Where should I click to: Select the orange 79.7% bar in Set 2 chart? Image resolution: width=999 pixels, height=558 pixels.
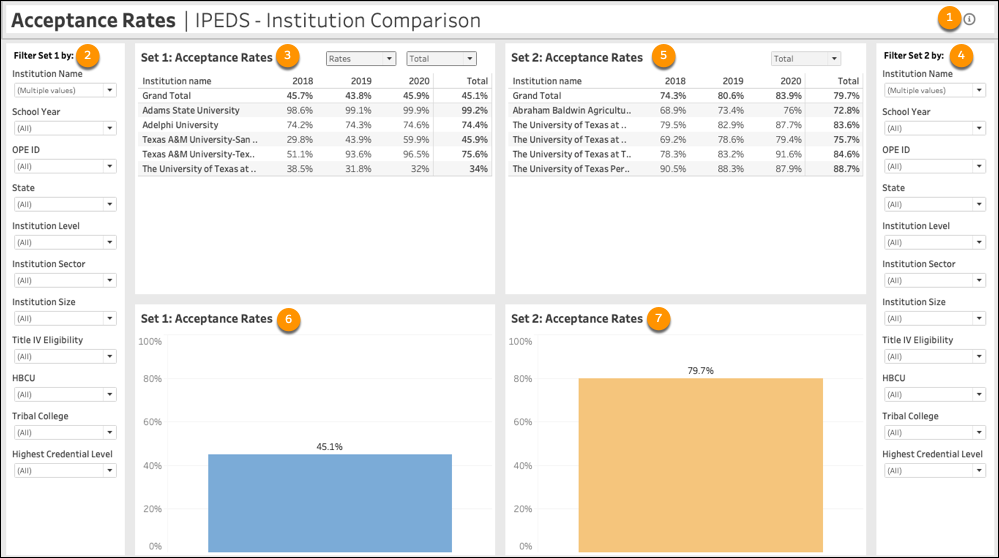[701, 465]
